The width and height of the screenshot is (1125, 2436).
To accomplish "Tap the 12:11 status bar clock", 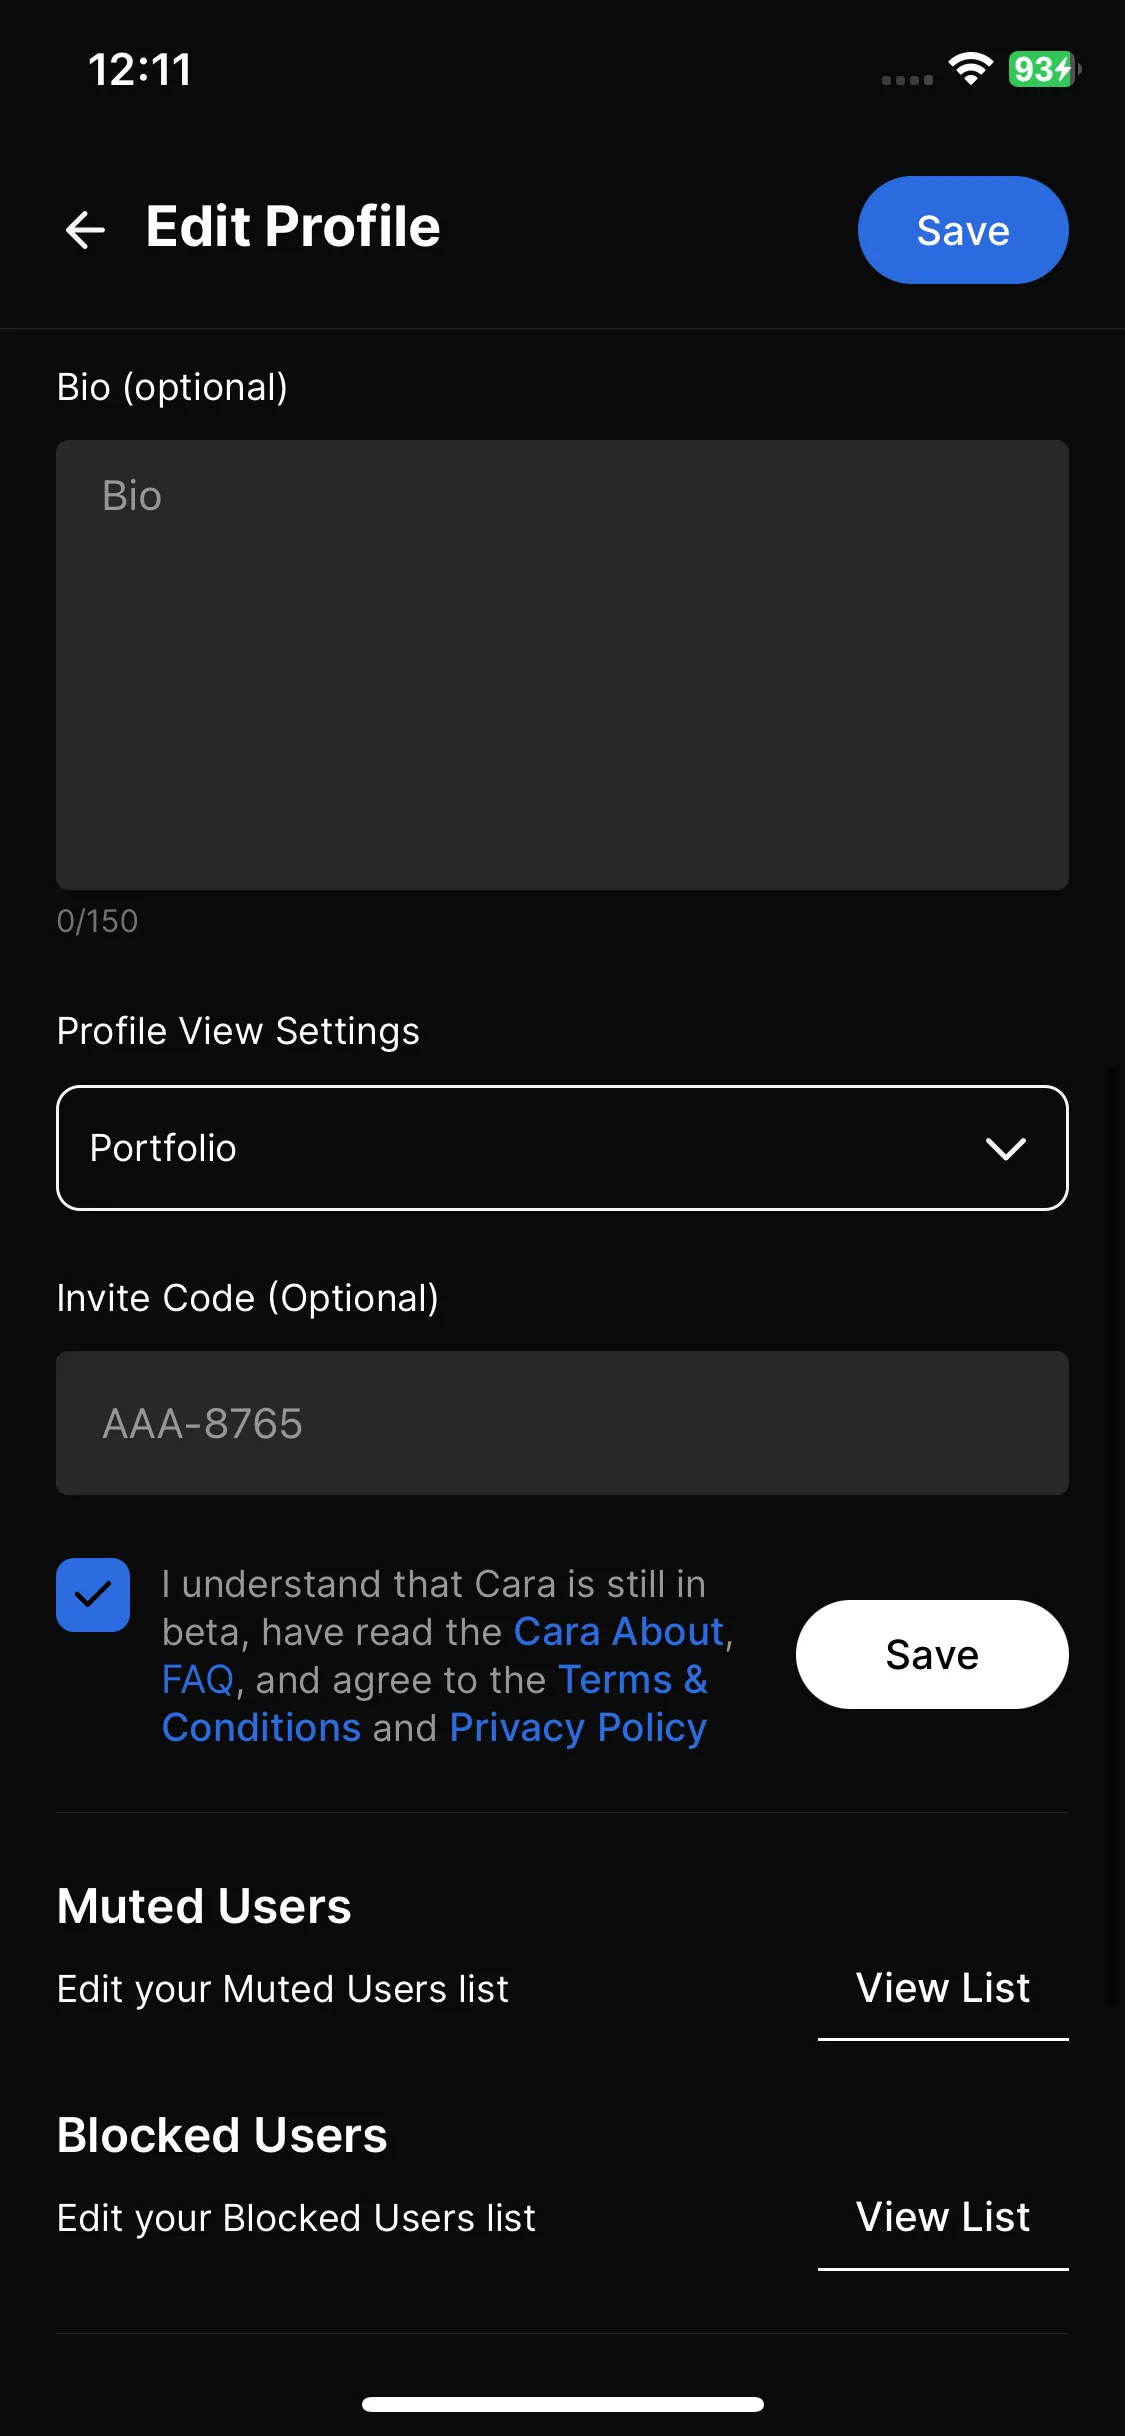I will (140, 69).
